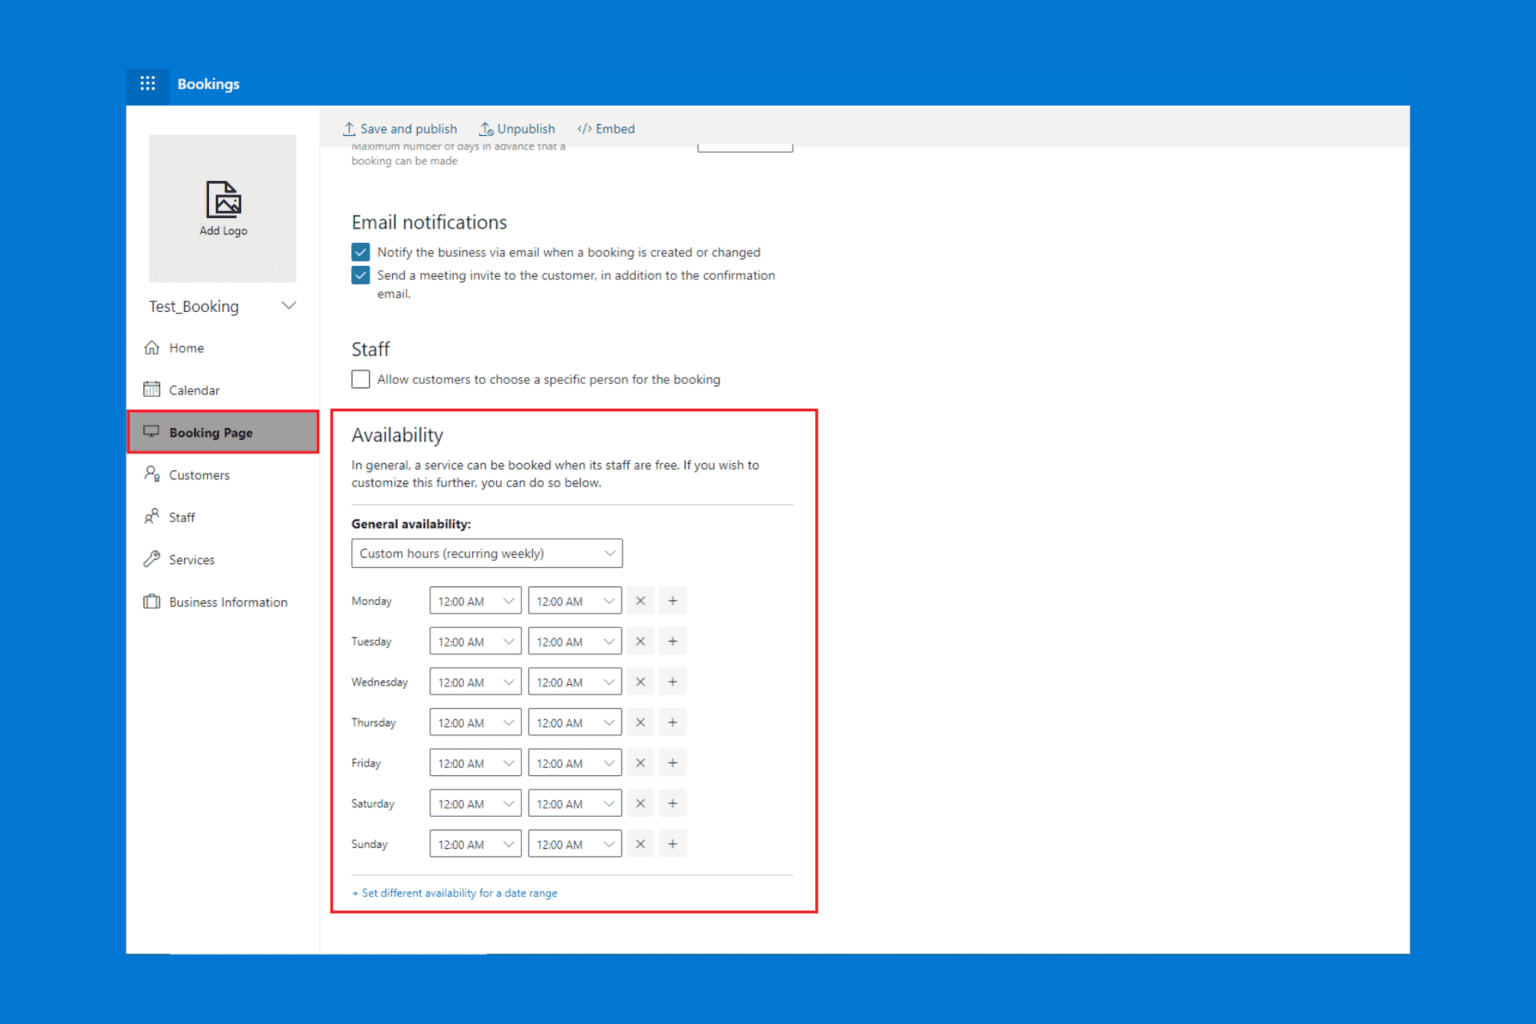Open Thursday end time dropdown
Viewport: 1536px width, 1024px height.
[x=575, y=723]
